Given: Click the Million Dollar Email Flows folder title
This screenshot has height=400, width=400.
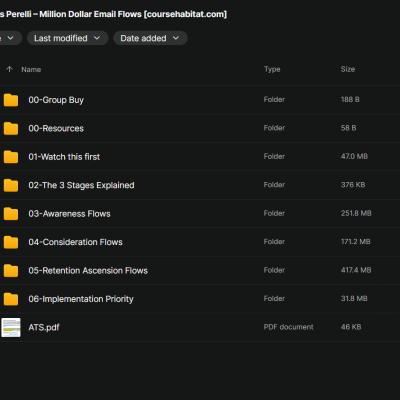Looking at the screenshot, I should click(113, 14).
